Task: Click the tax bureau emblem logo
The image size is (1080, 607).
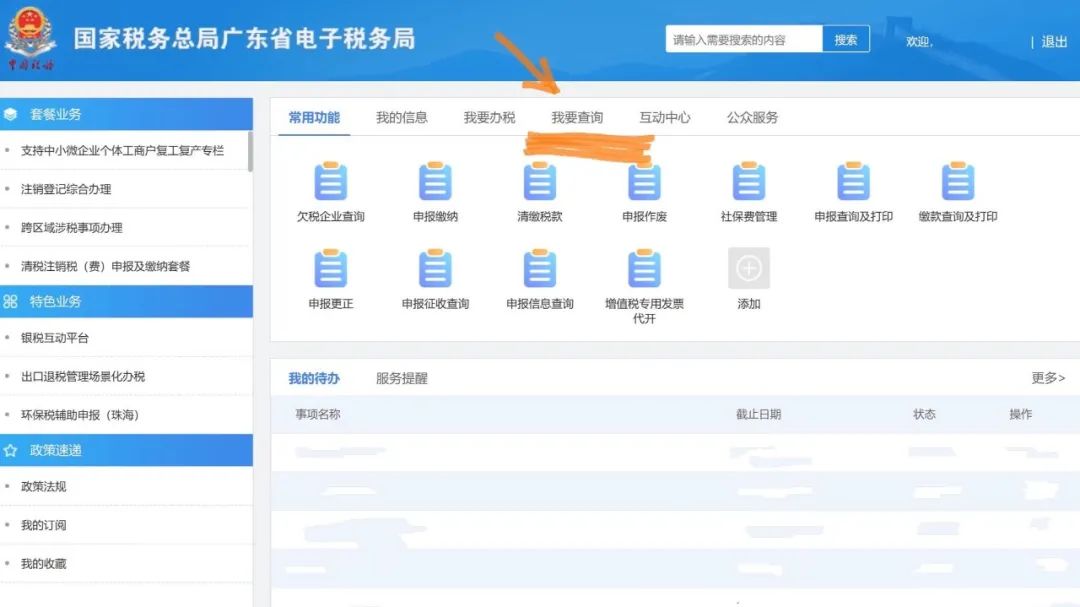Action: 30,38
